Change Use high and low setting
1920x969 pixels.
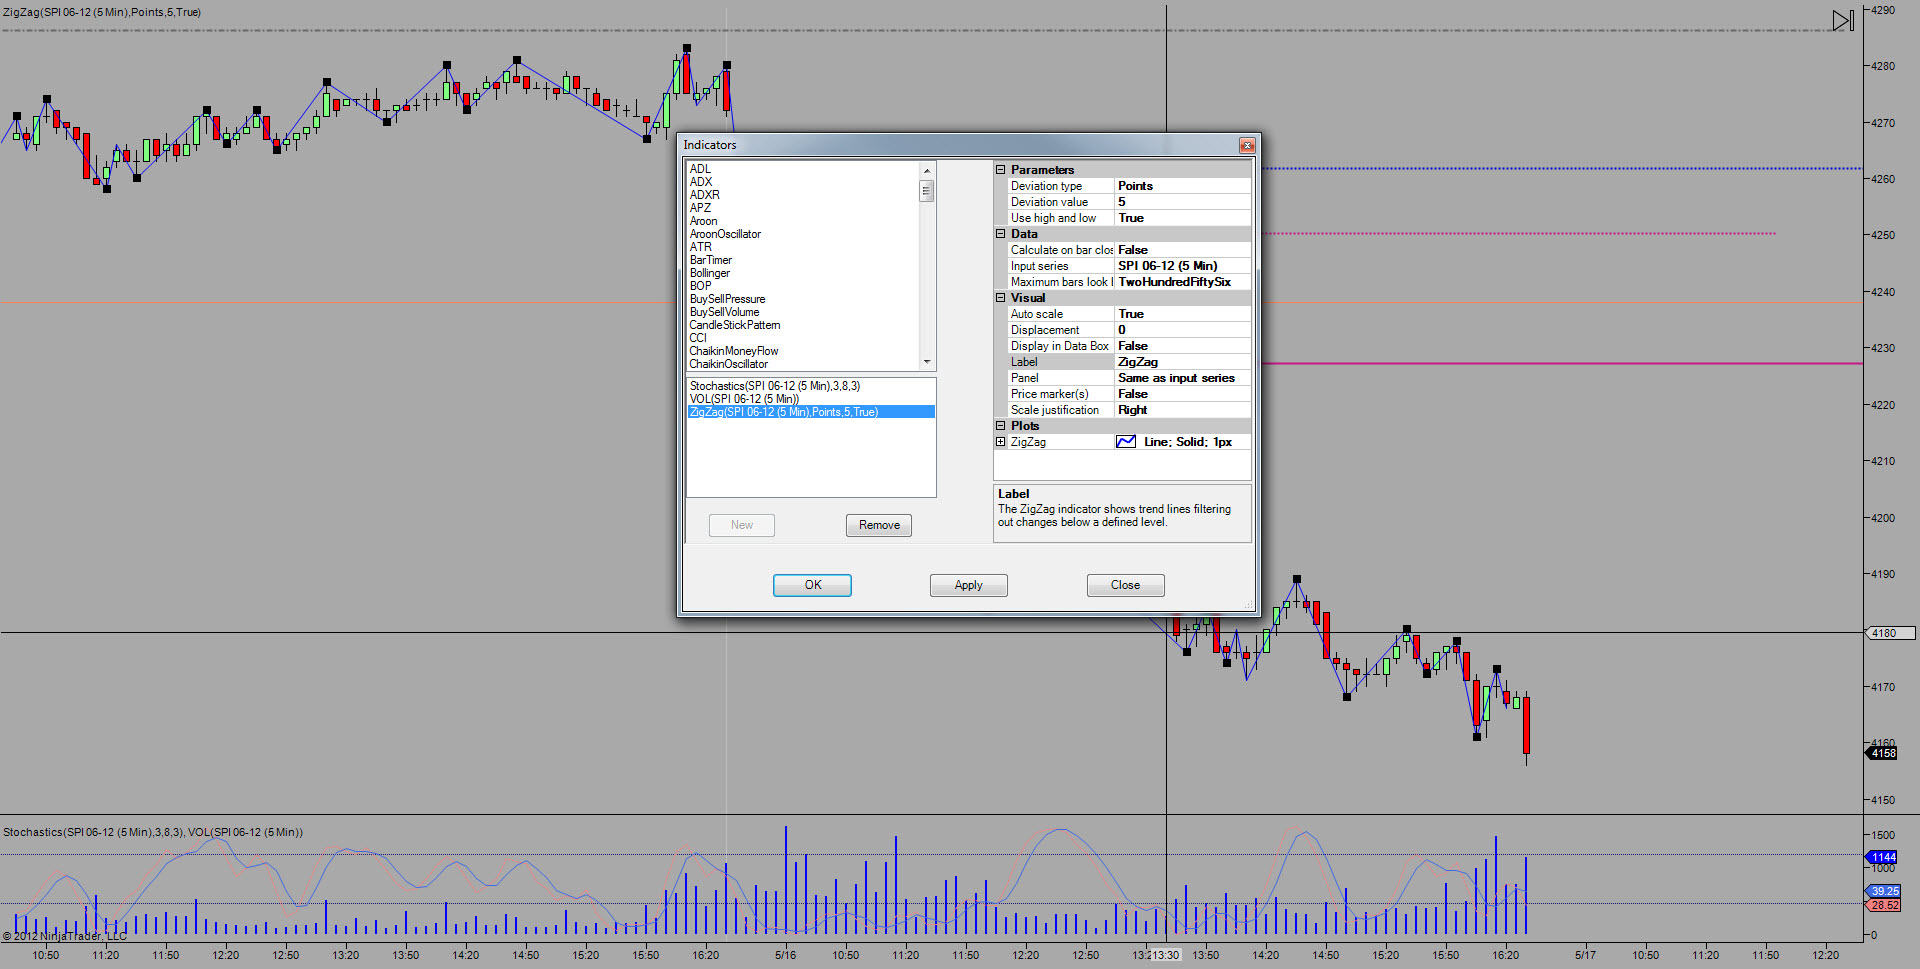click(x=1182, y=218)
